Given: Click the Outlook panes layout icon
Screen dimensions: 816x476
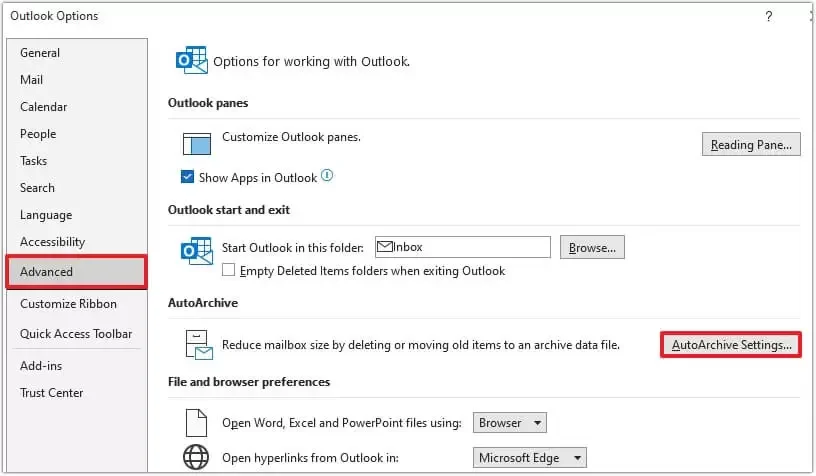Looking at the screenshot, I should [197, 143].
